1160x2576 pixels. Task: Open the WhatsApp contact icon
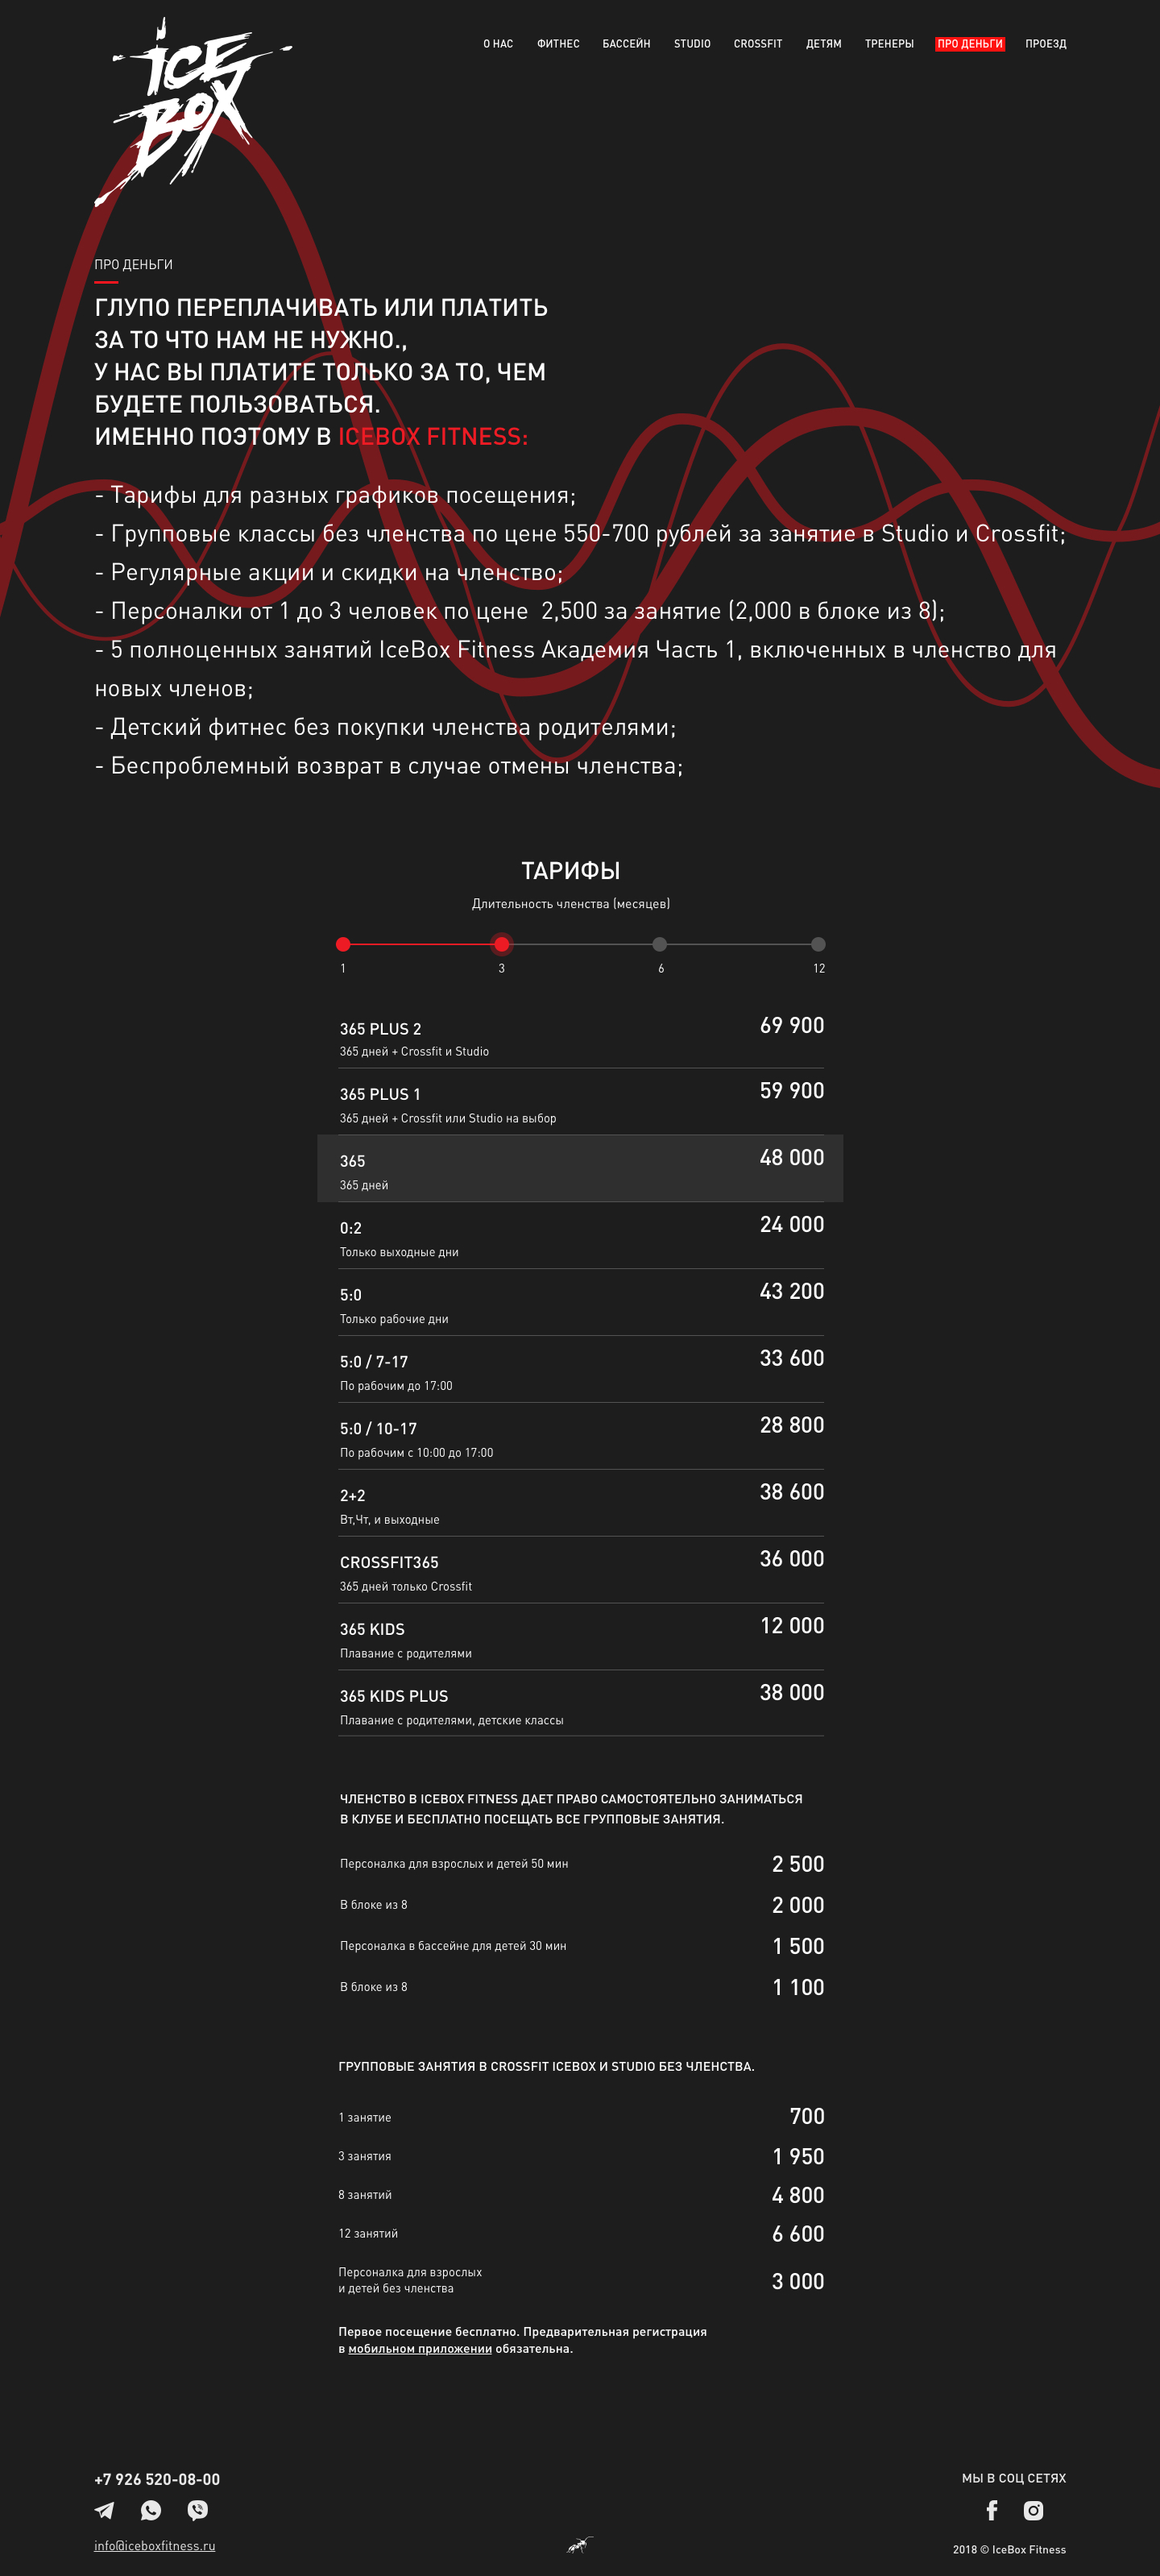tap(151, 2510)
